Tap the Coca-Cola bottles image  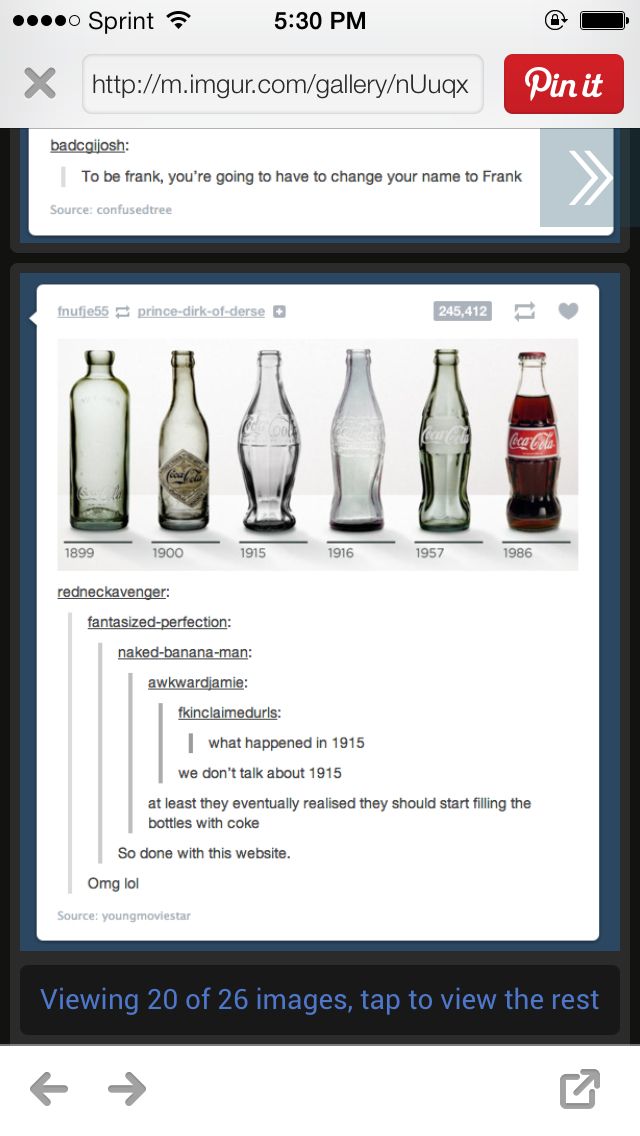click(x=317, y=454)
